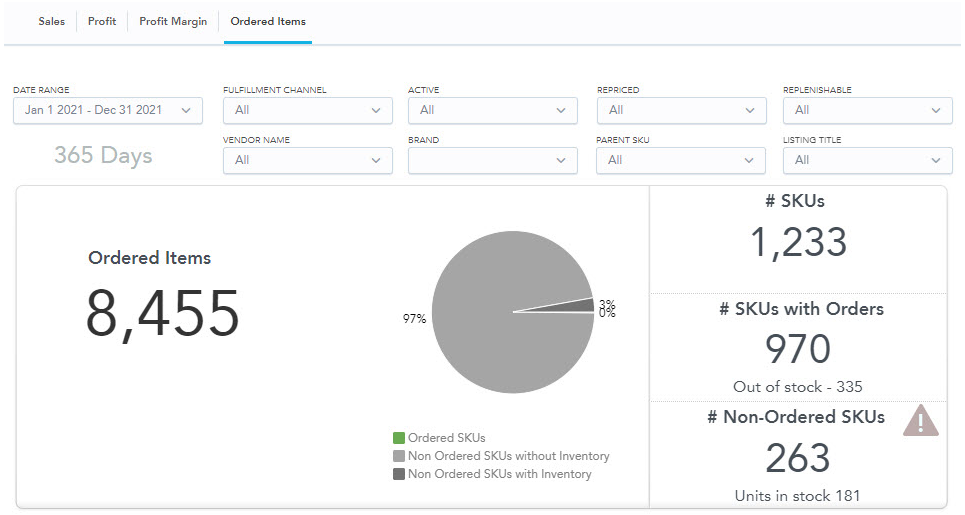
Task: Click the warning triangle icon beside Non-Ordered SKUs
Action: [x=921, y=421]
